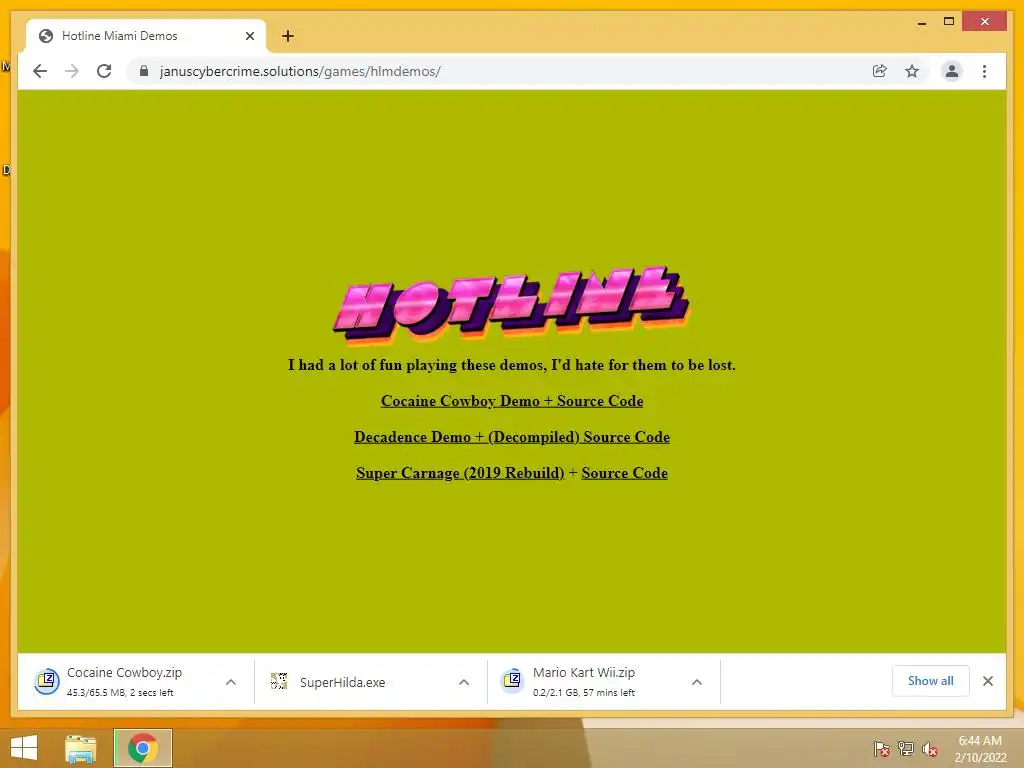
Task: Go back to the previous page
Action: (40, 71)
